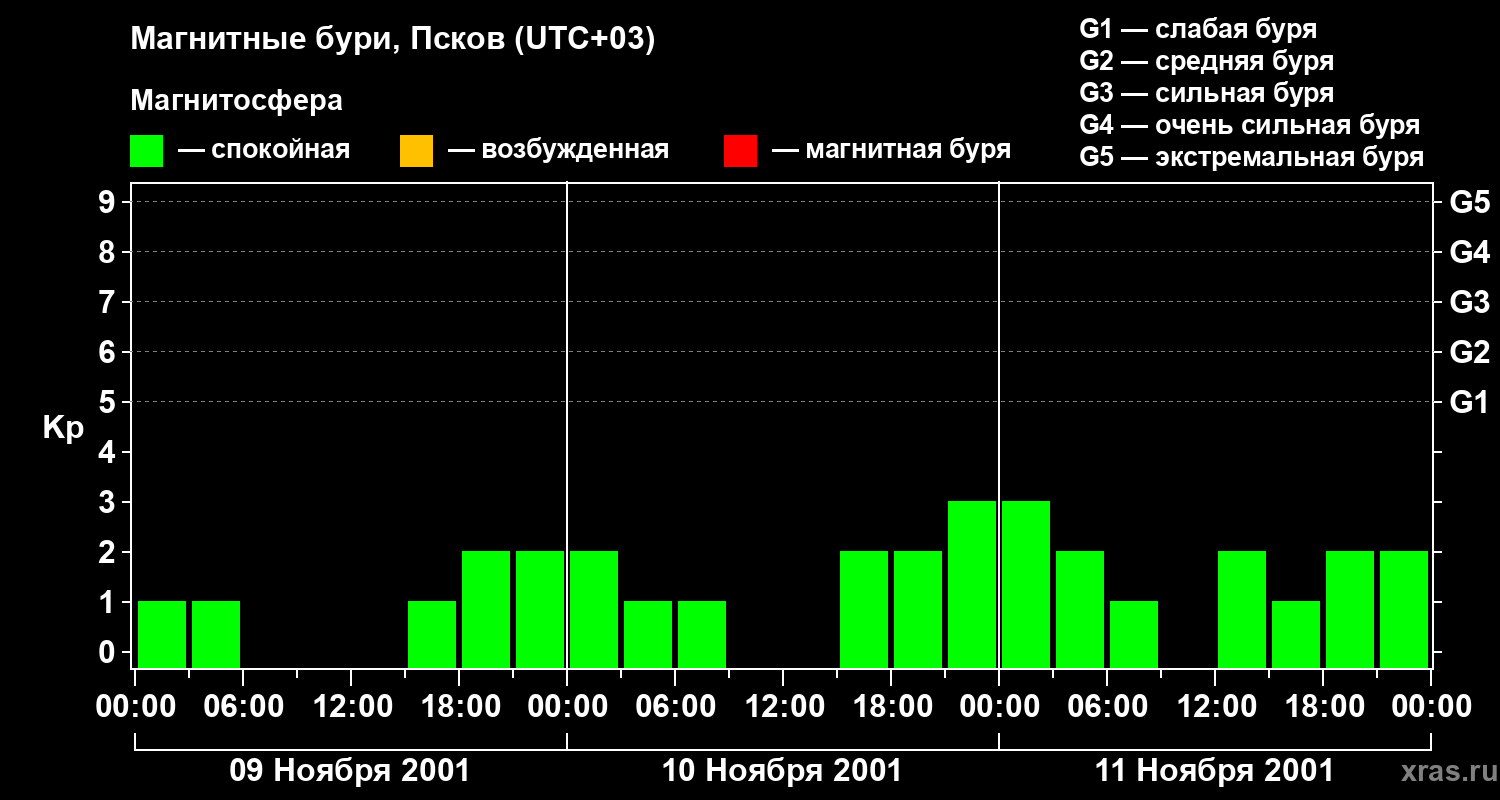Click the Магнитосфера heading
This screenshot has height=800, width=1500.
[x=236, y=101]
